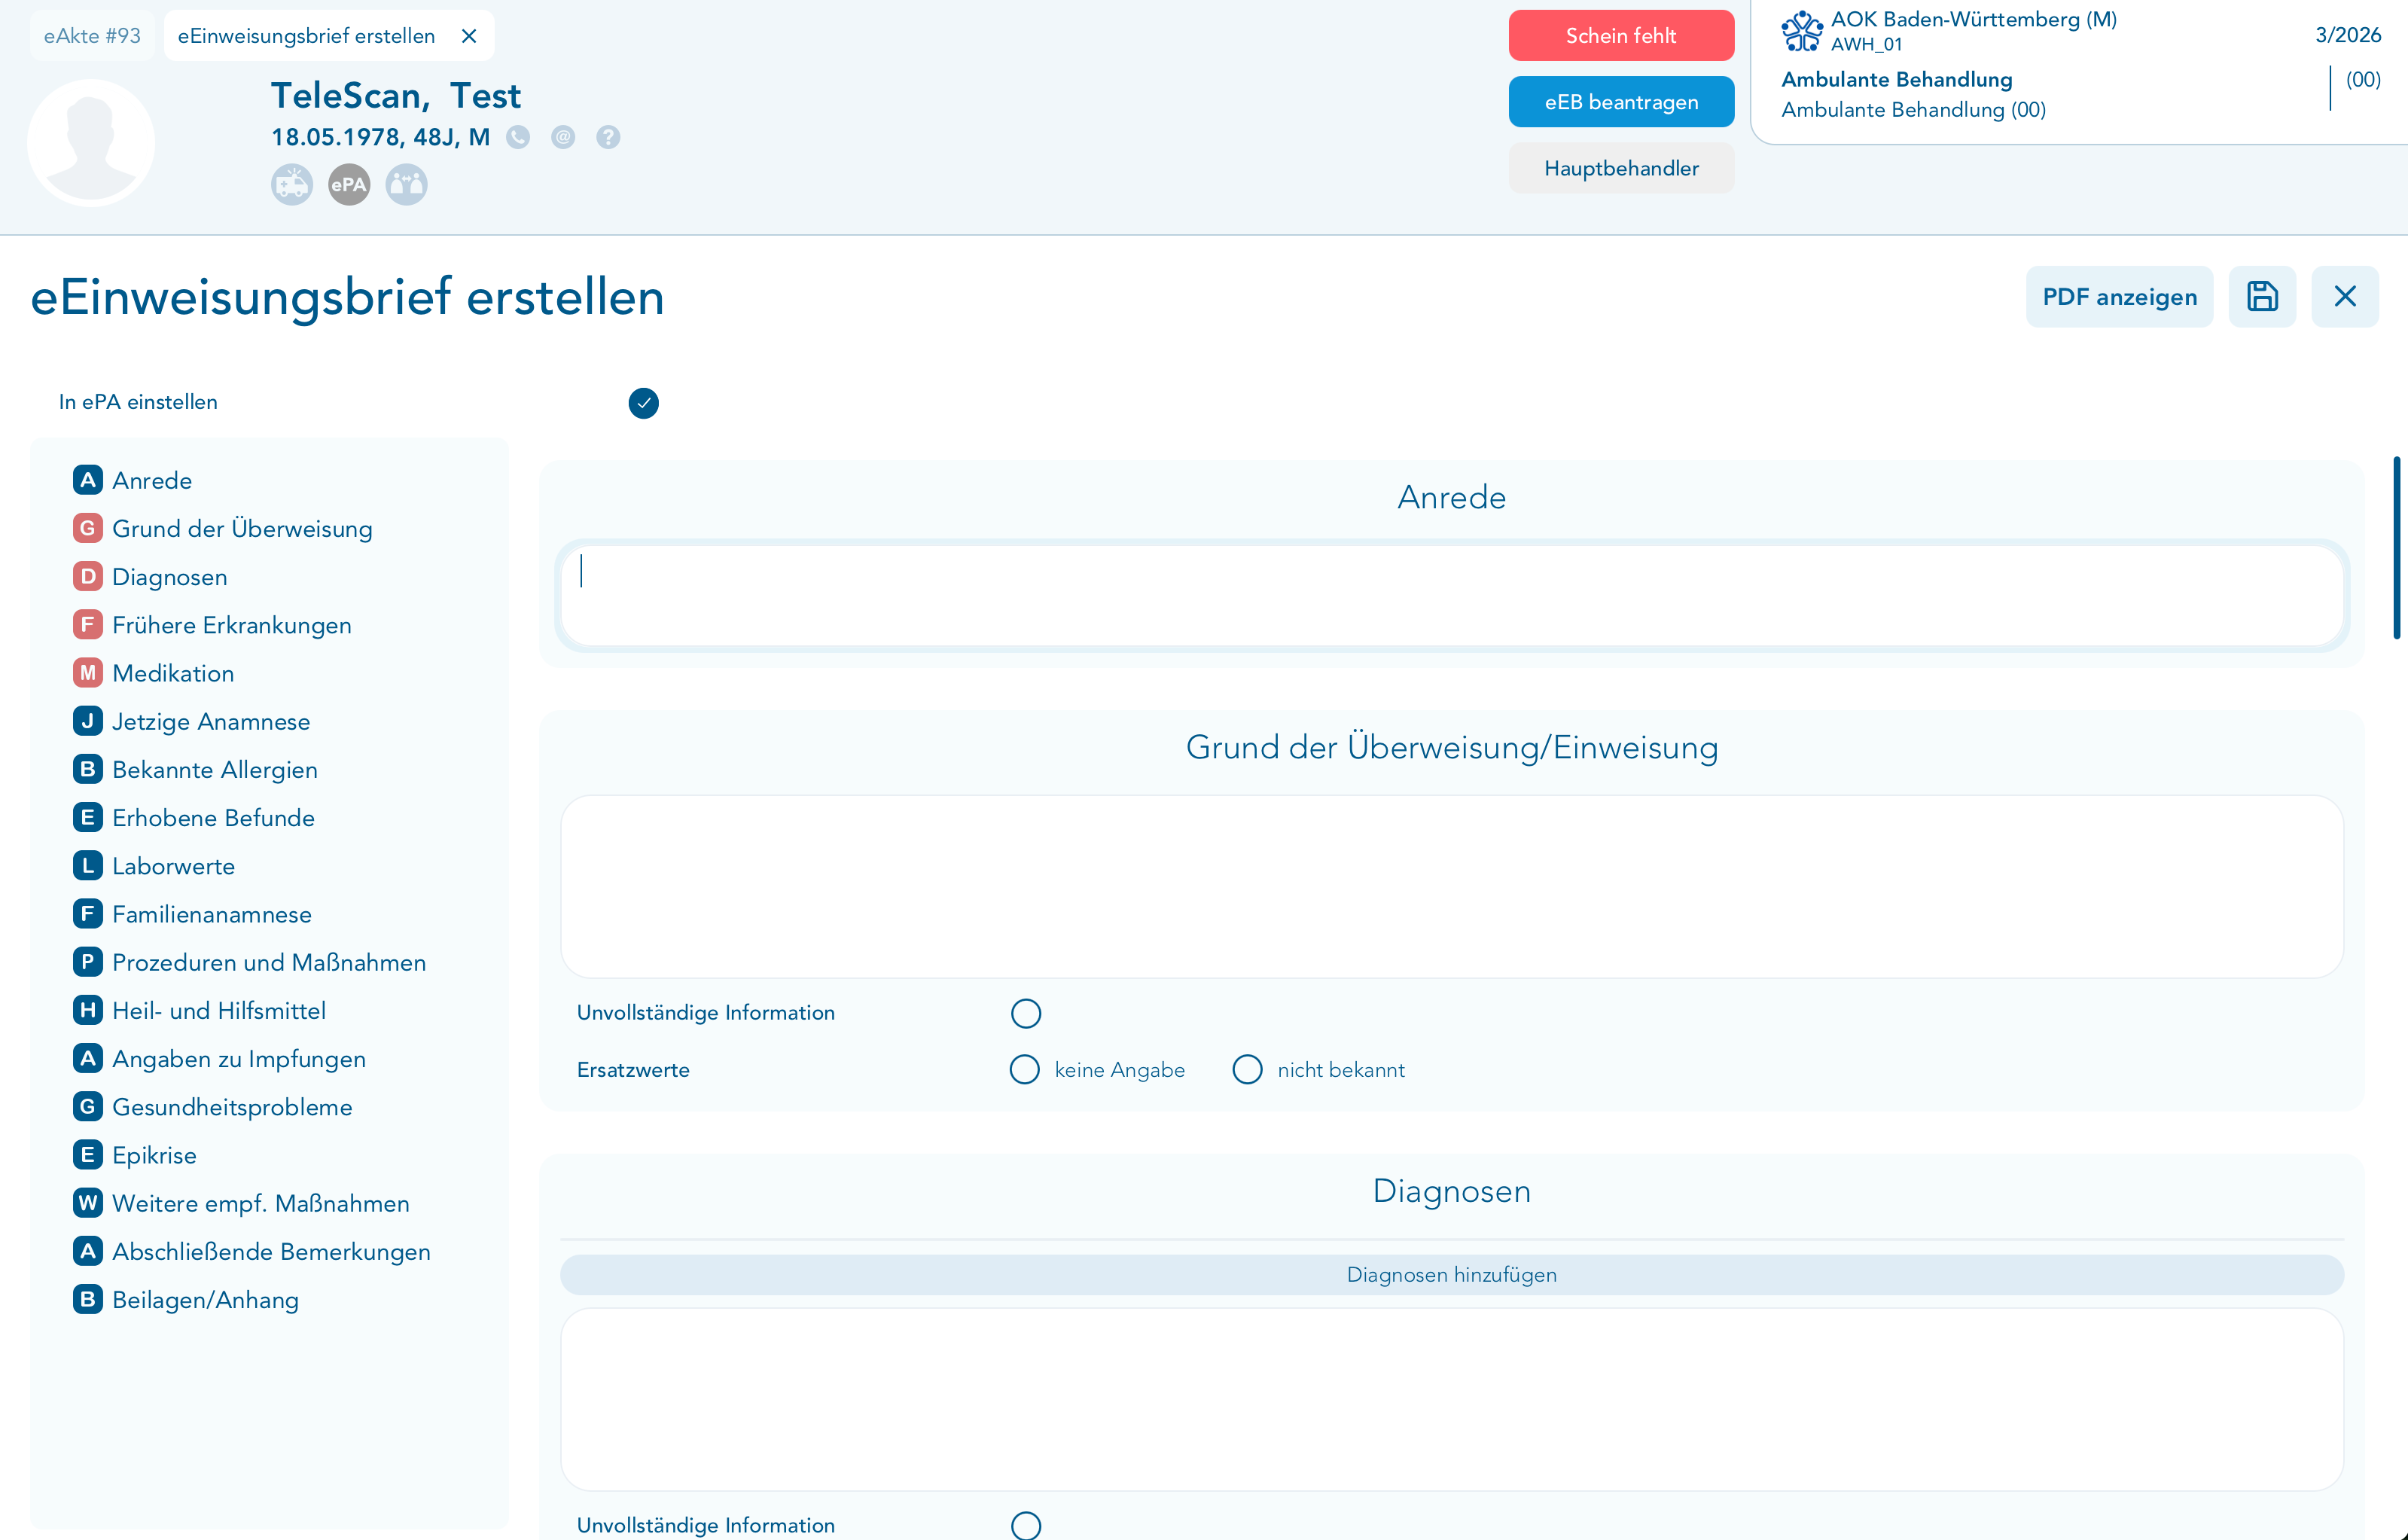Click the vertical scrollbar on right

pos(2396,547)
